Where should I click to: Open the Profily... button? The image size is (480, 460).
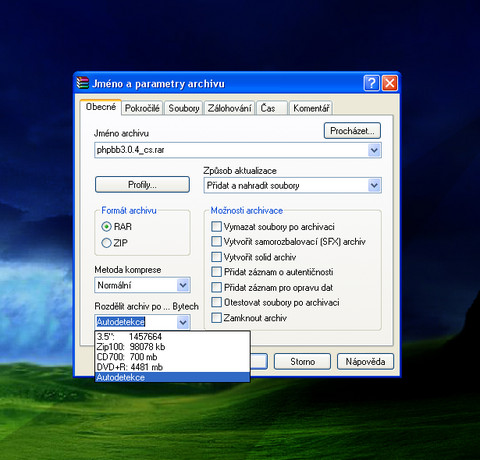tap(142, 184)
